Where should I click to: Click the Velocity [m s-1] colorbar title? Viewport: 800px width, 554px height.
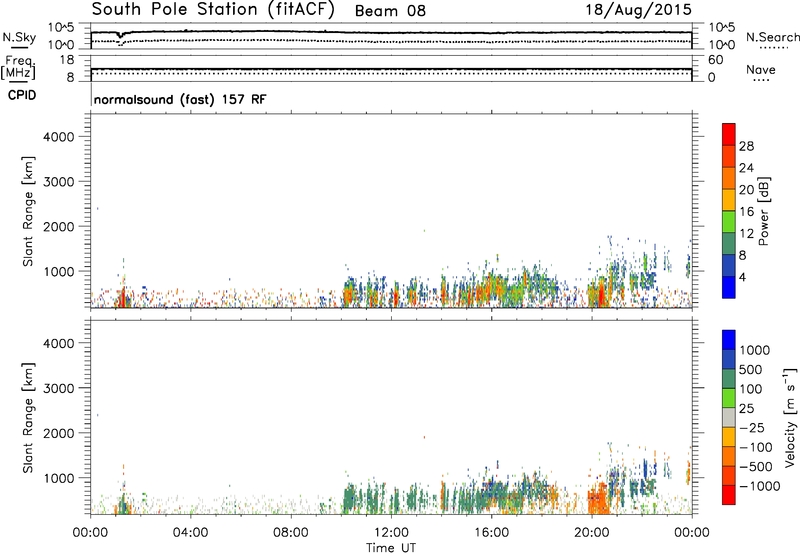point(791,417)
